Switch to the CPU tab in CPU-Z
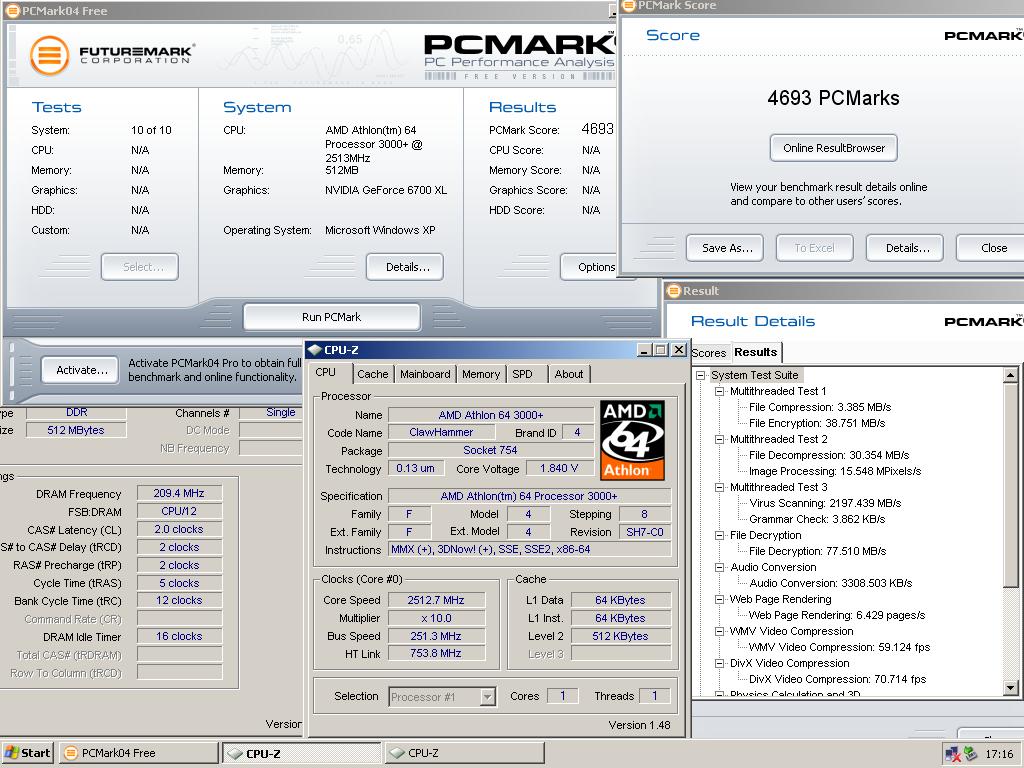The height and width of the screenshot is (768, 1024). 325,372
